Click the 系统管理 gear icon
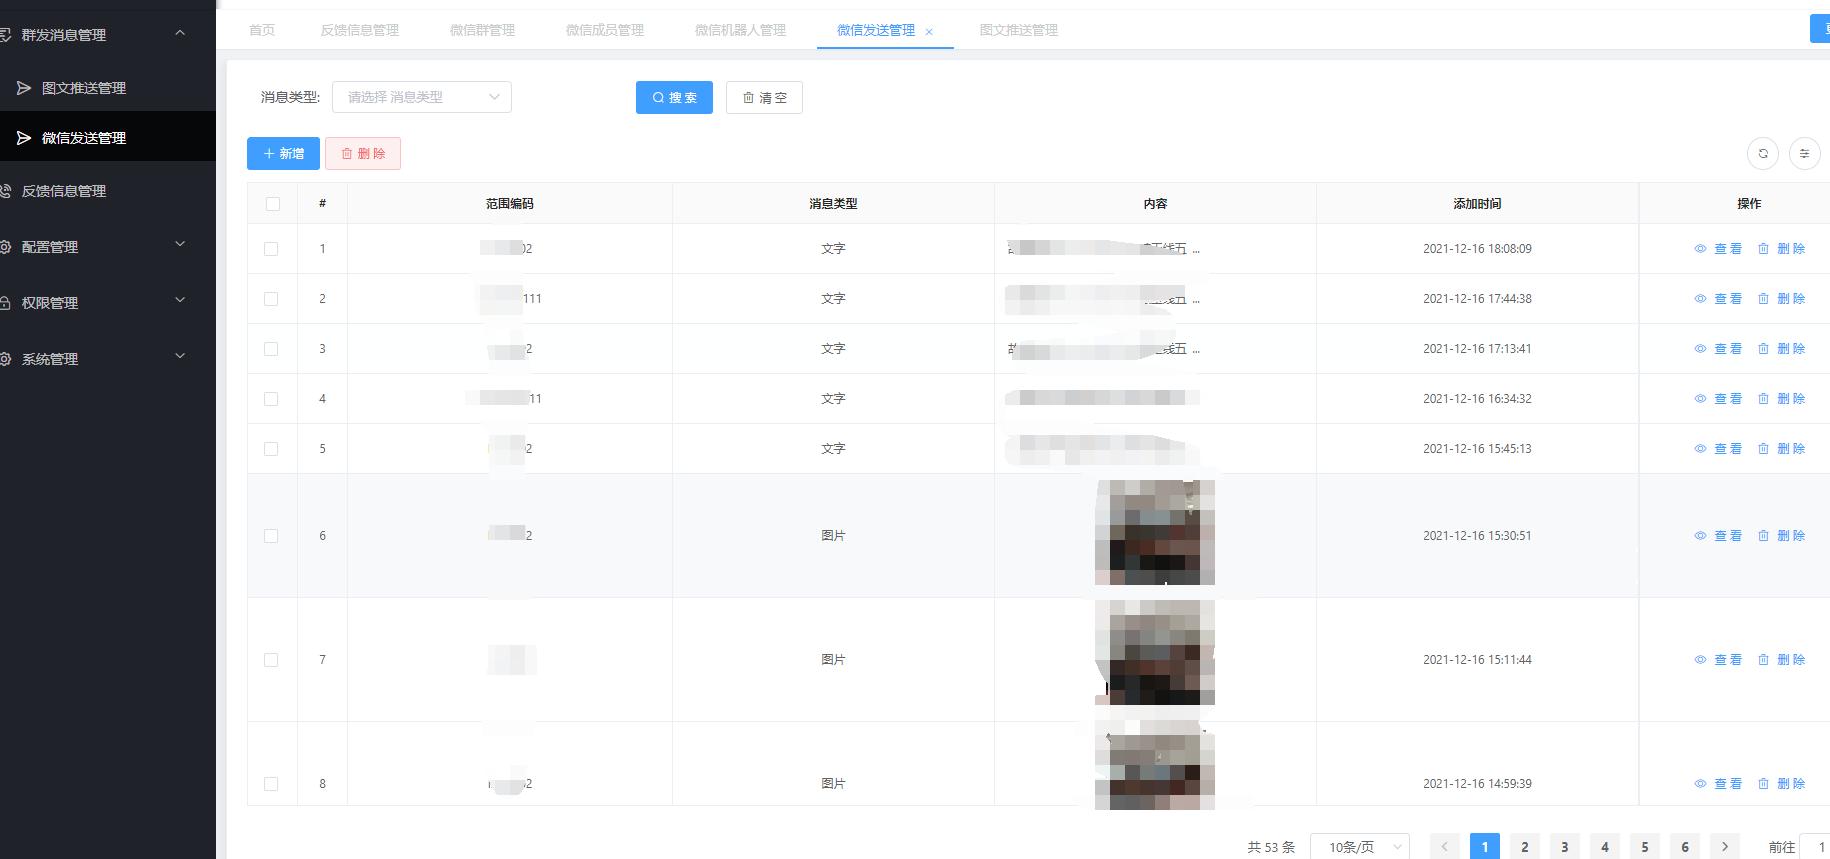The image size is (1830, 859). (x=5, y=359)
